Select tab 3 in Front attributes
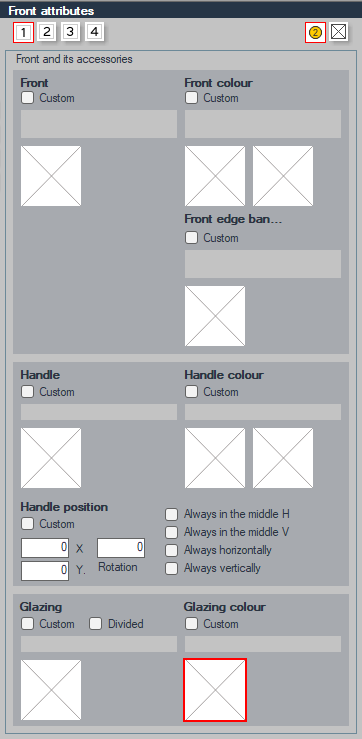This screenshot has height=739, width=362. click(70, 32)
